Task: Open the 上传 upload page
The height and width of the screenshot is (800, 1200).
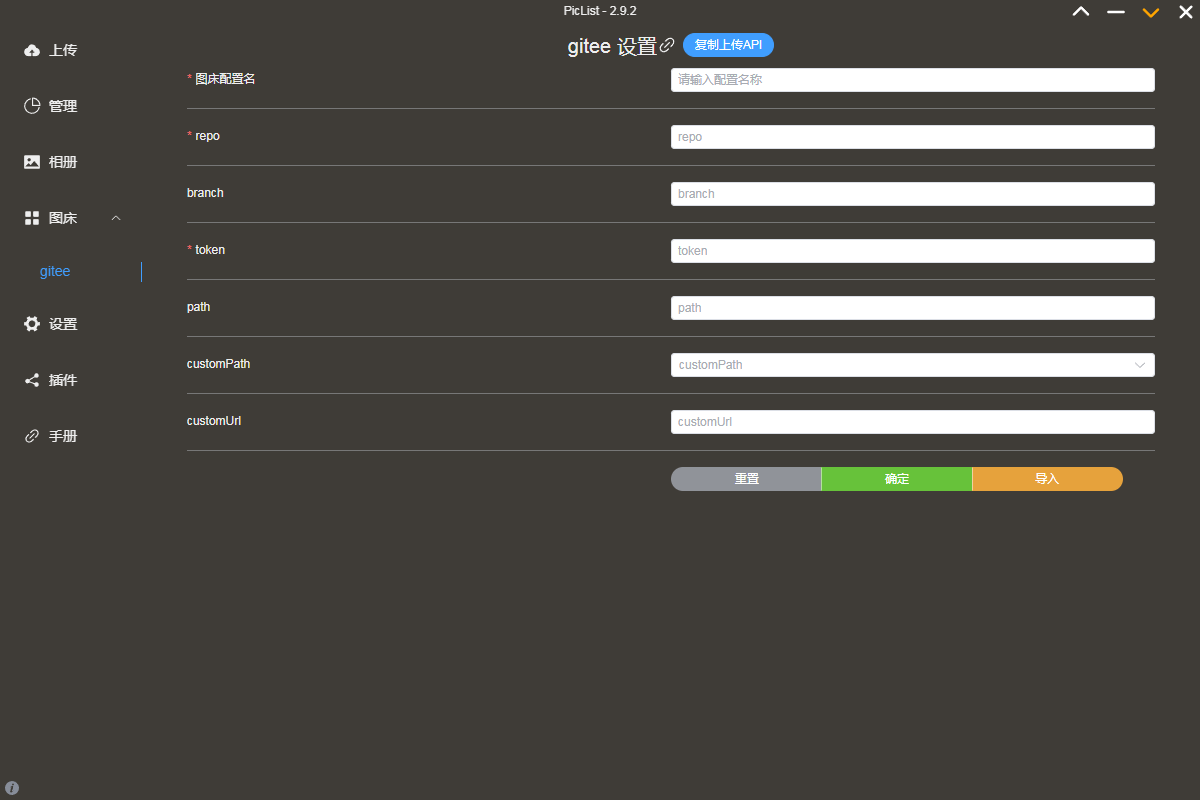Action: tap(62, 50)
